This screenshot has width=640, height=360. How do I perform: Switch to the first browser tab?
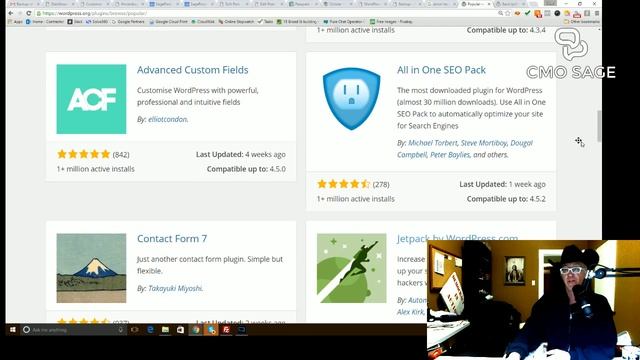point(23,4)
